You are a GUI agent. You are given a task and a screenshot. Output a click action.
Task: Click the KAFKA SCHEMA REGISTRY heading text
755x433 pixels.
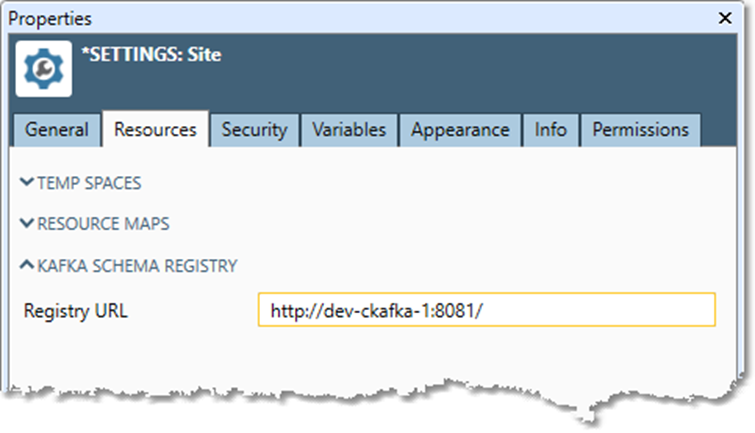point(137,266)
